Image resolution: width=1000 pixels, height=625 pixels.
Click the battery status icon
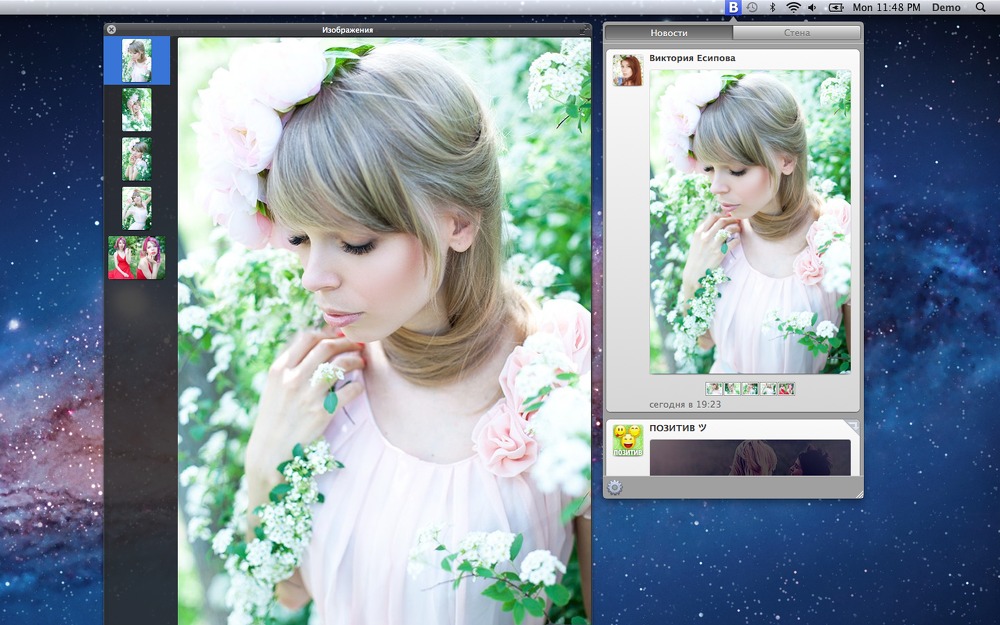coord(836,8)
